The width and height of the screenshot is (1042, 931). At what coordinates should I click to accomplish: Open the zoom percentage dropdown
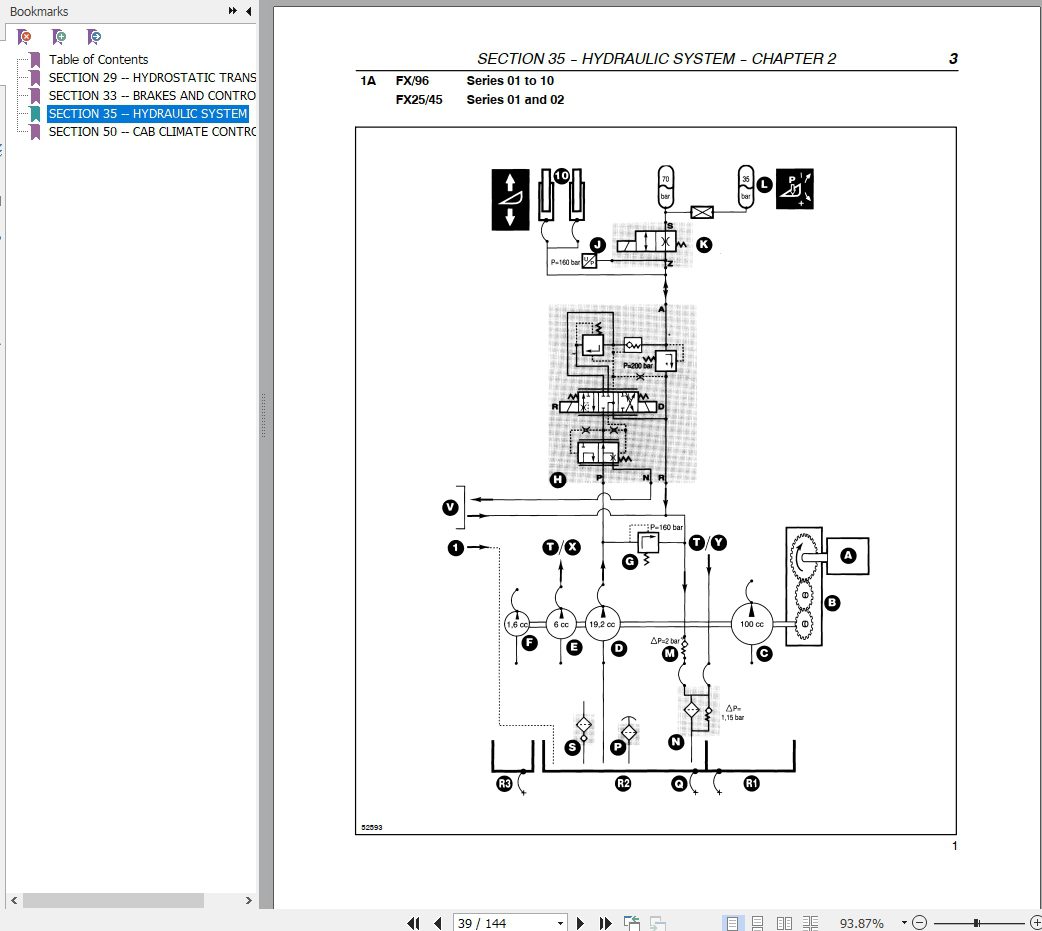pos(903,922)
